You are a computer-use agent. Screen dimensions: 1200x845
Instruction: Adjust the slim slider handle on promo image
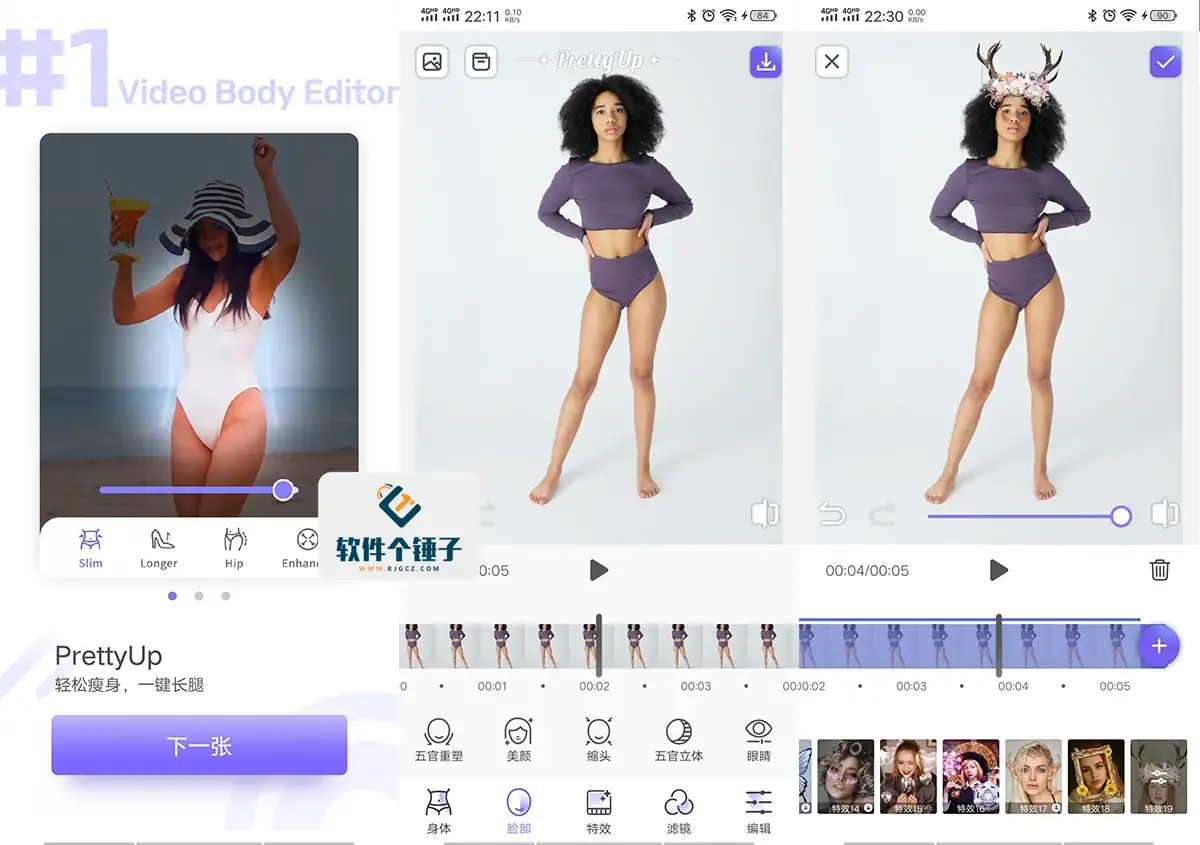coord(284,490)
